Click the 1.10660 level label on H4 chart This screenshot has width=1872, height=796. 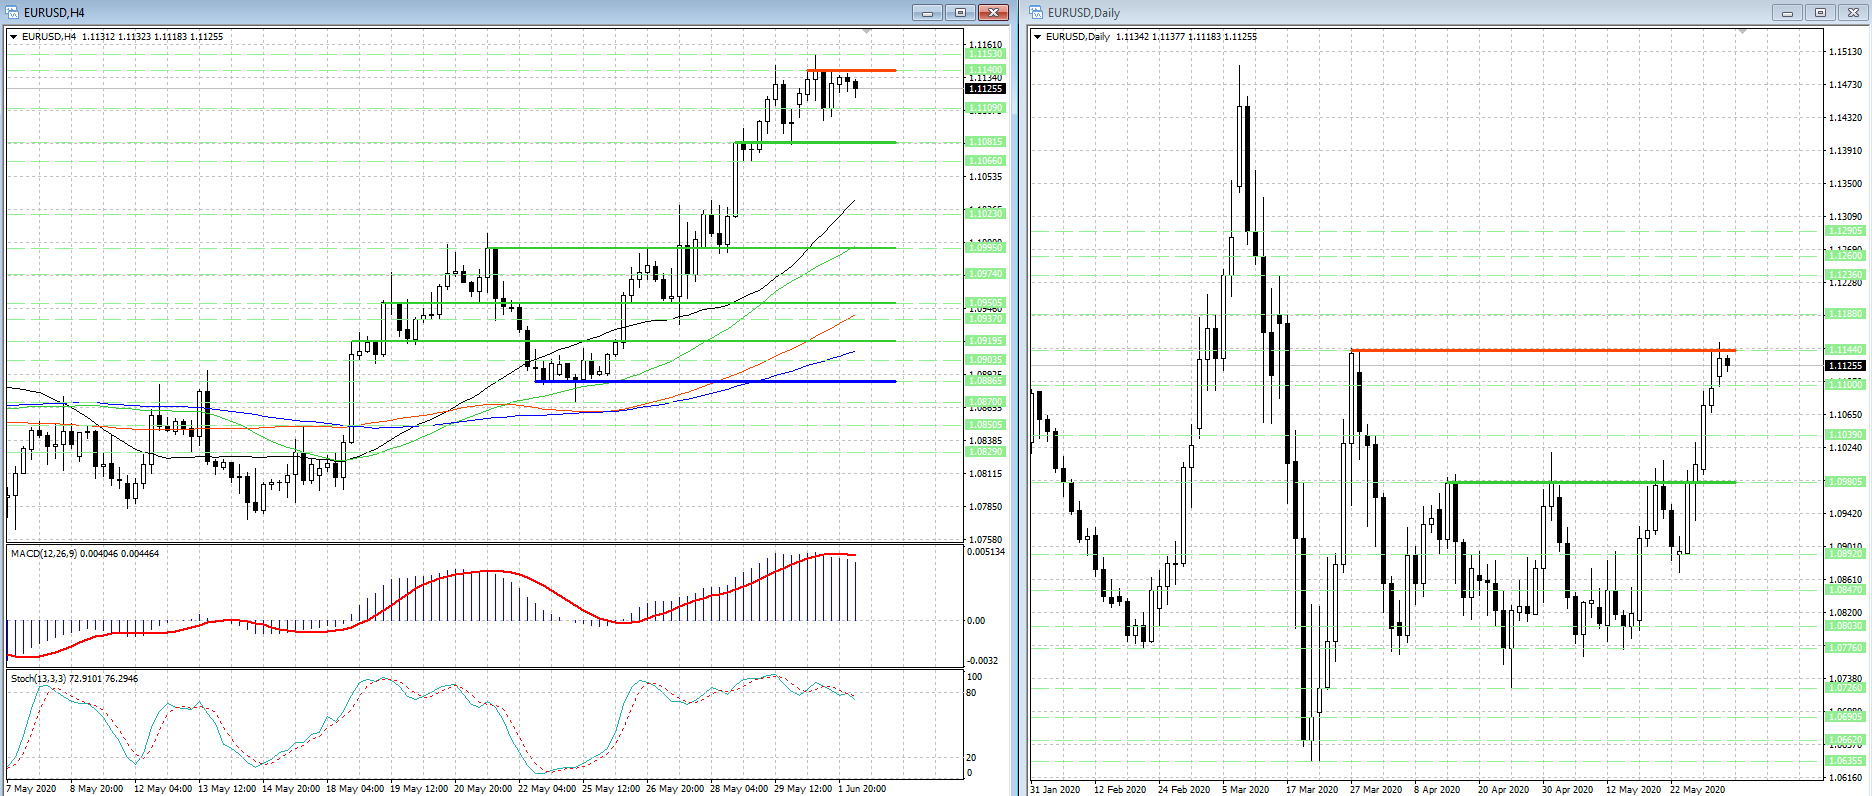pos(985,161)
